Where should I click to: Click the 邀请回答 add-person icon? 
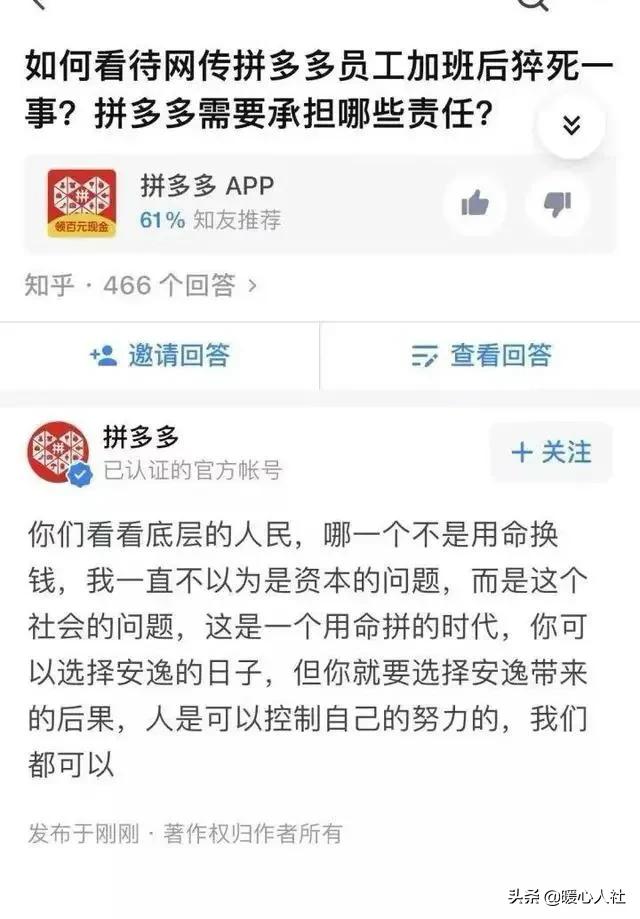tap(103, 355)
